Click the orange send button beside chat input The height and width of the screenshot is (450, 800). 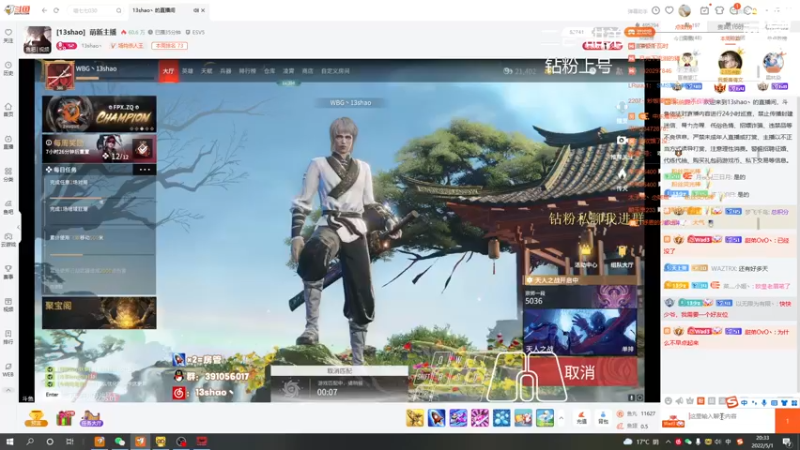(787, 421)
